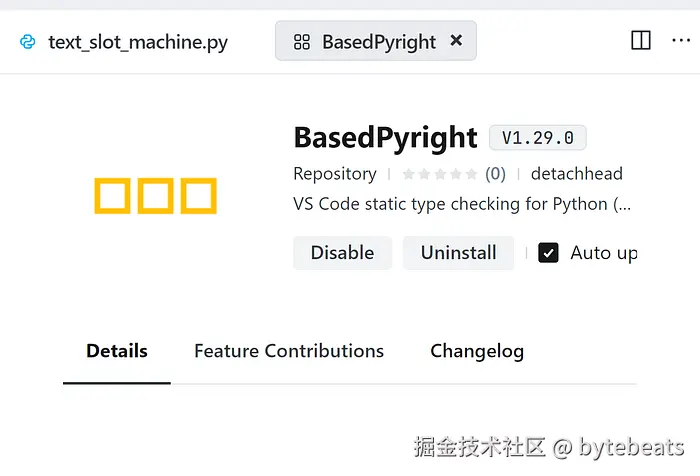Split the editor with the split icon
The width and height of the screenshot is (700, 476).
pos(641,40)
